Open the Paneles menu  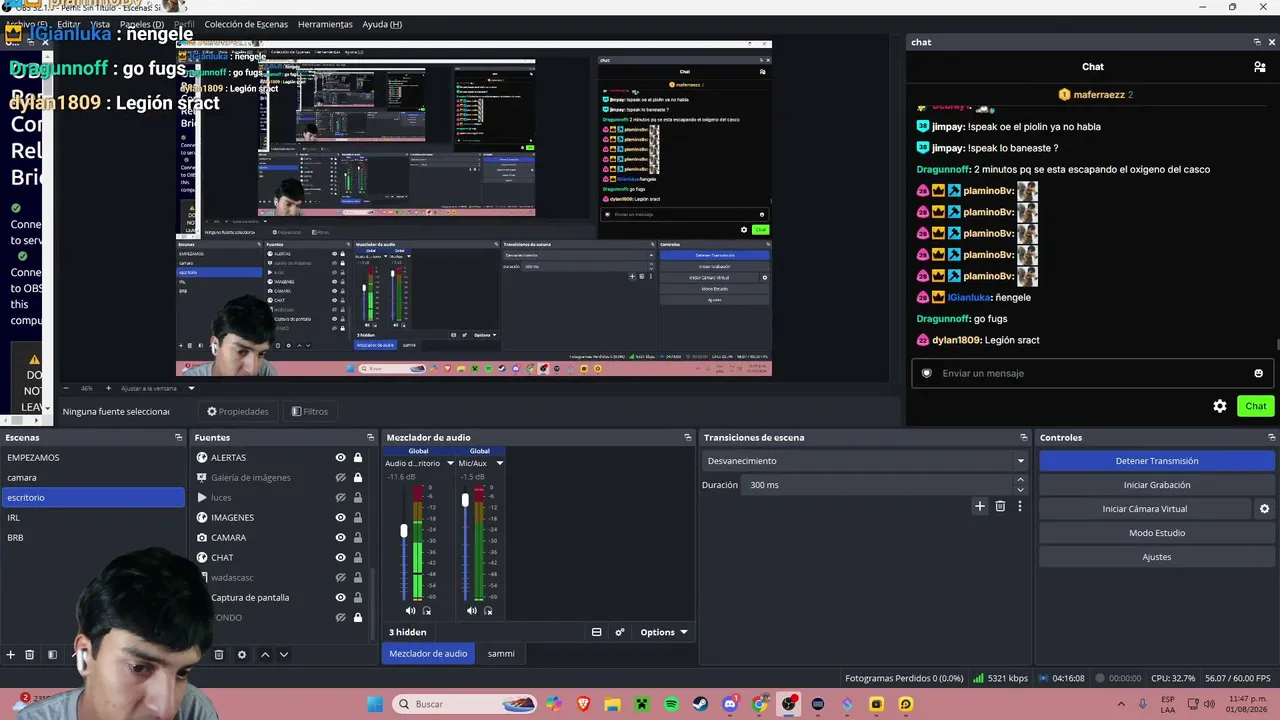pos(142,24)
